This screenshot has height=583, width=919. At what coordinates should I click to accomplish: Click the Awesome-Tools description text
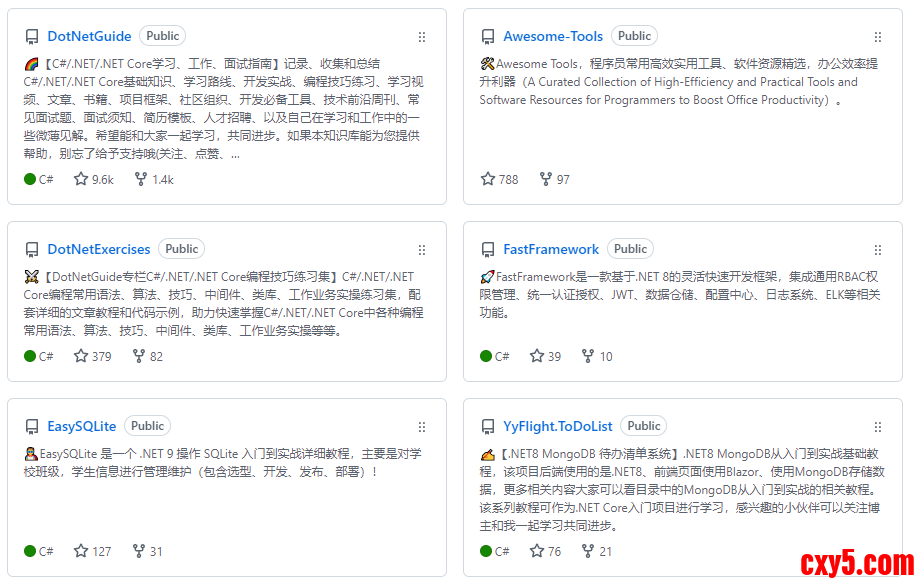pyautogui.click(x=679, y=81)
